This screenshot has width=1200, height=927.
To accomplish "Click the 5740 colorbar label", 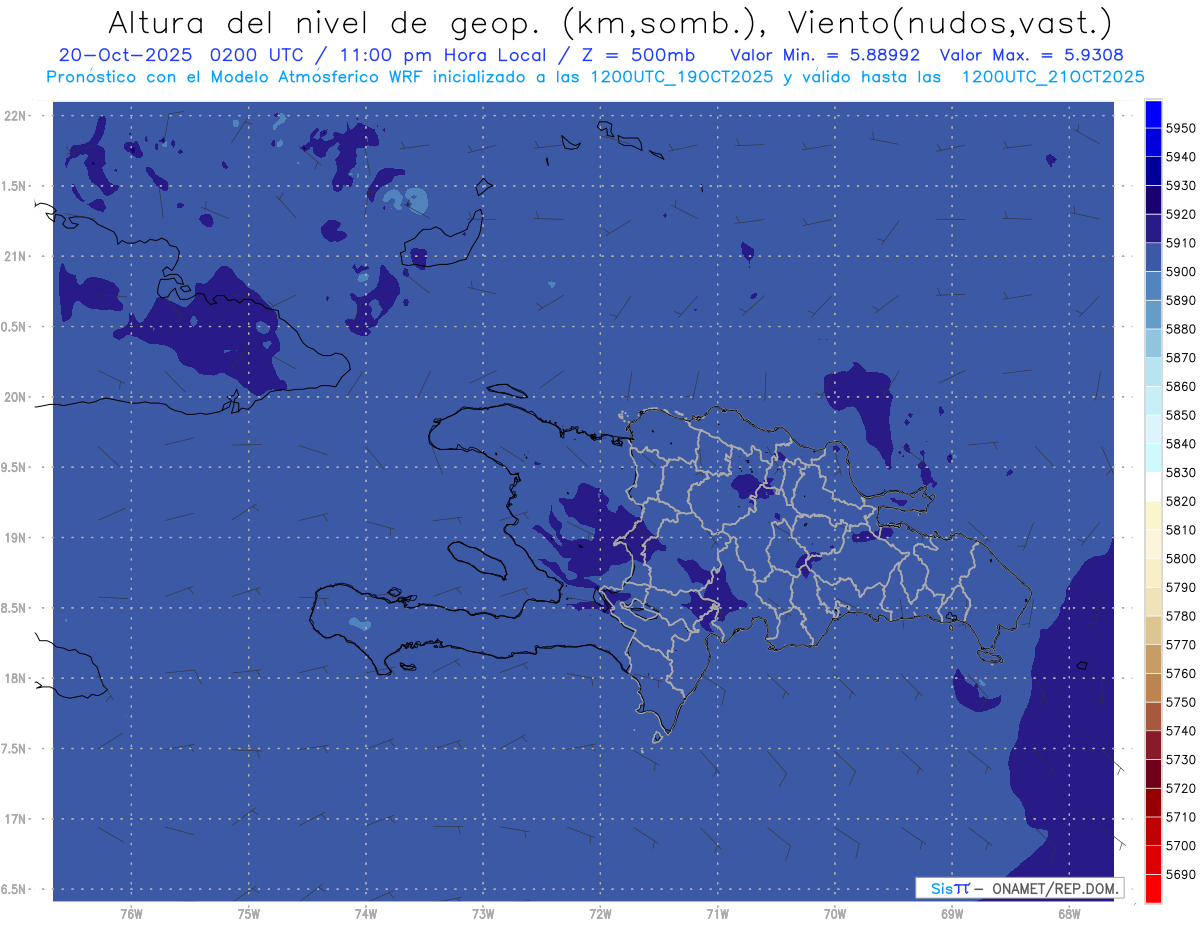I will tap(1181, 731).
